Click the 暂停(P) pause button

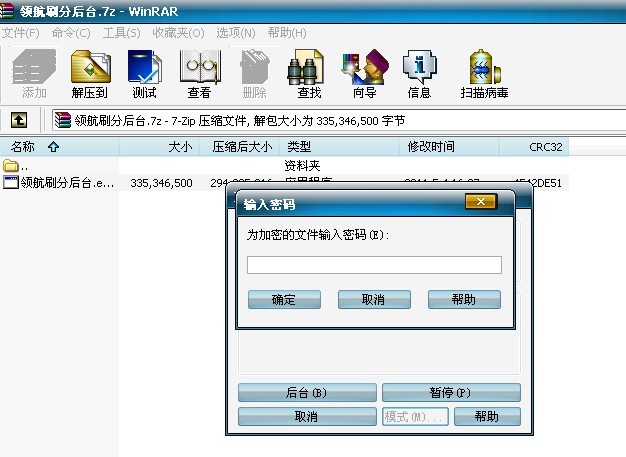(451, 393)
